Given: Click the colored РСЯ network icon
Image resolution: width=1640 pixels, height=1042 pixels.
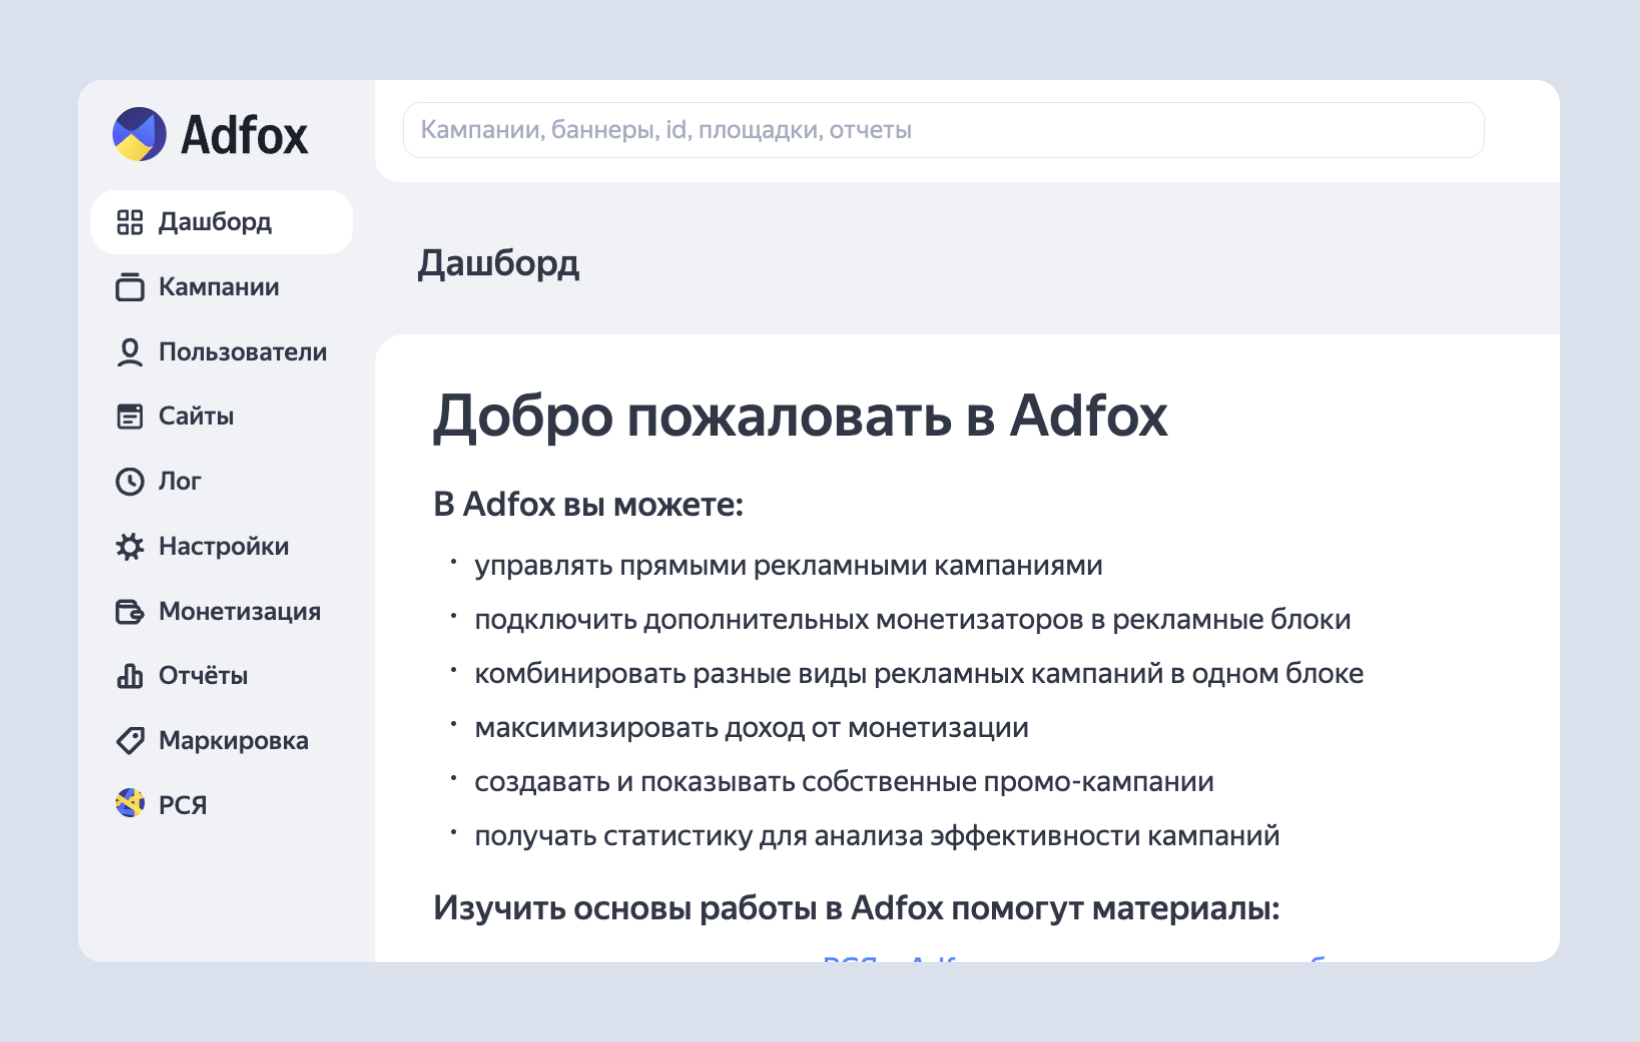Looking at the screenshot, I should 130,803.
